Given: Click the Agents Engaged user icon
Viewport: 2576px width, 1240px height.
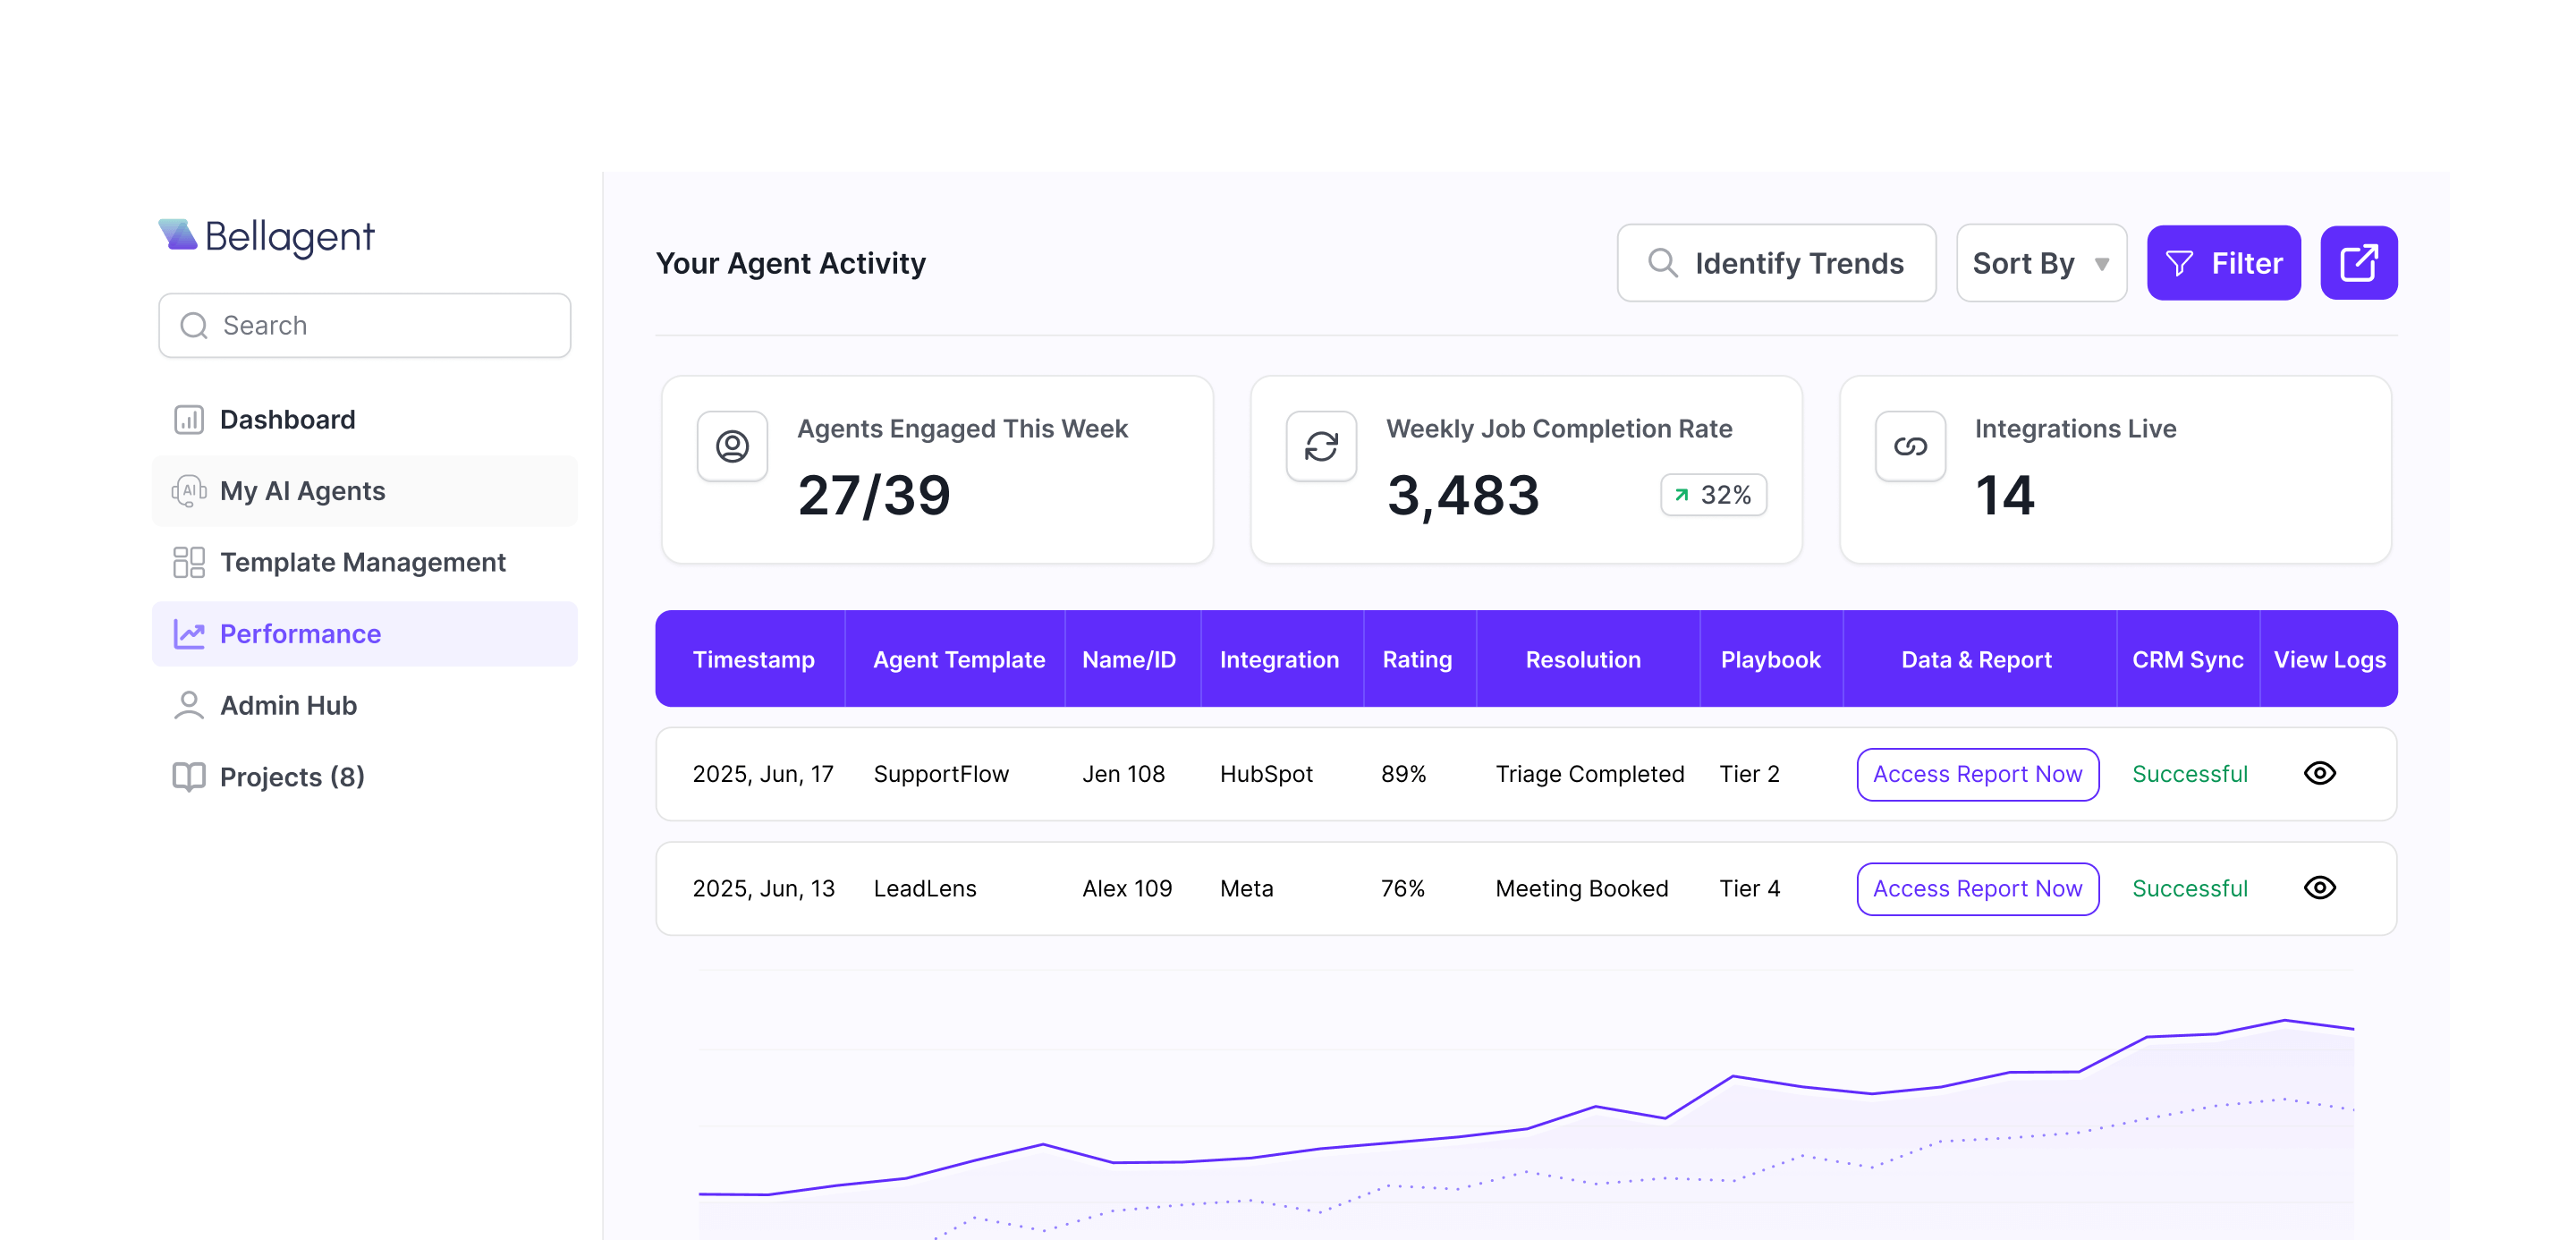Looking at the screenshot, I should 732,446.
